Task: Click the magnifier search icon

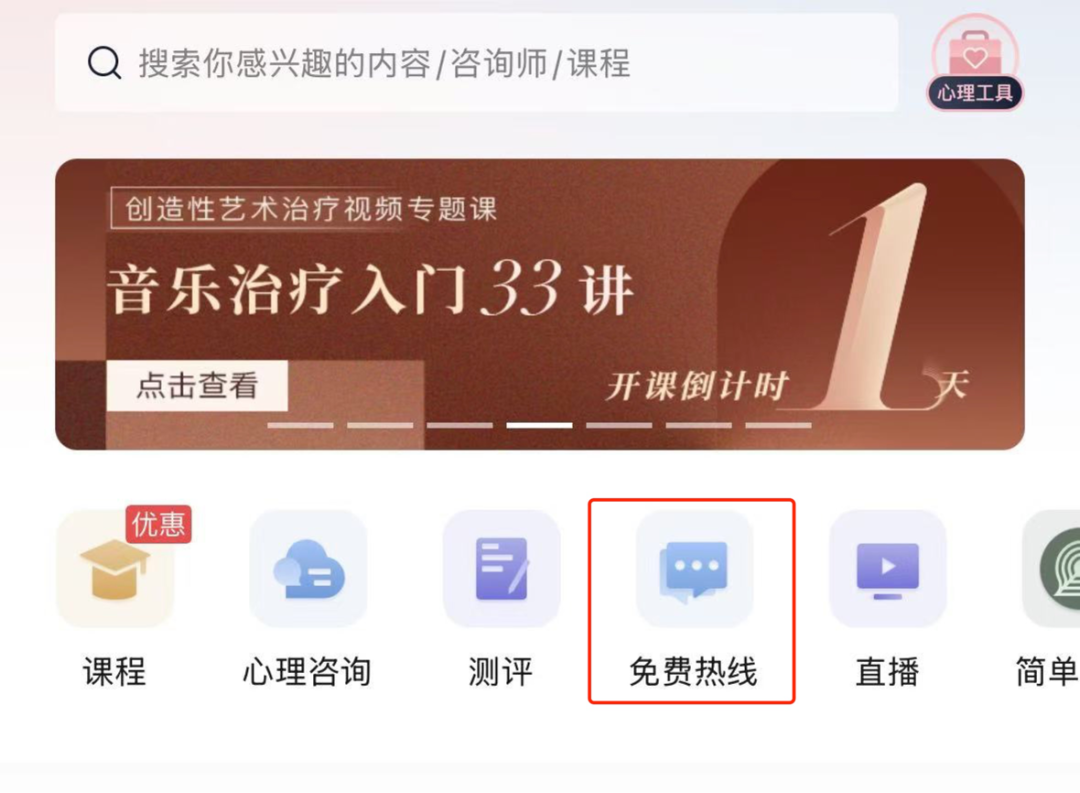Action: click(105, 63)
